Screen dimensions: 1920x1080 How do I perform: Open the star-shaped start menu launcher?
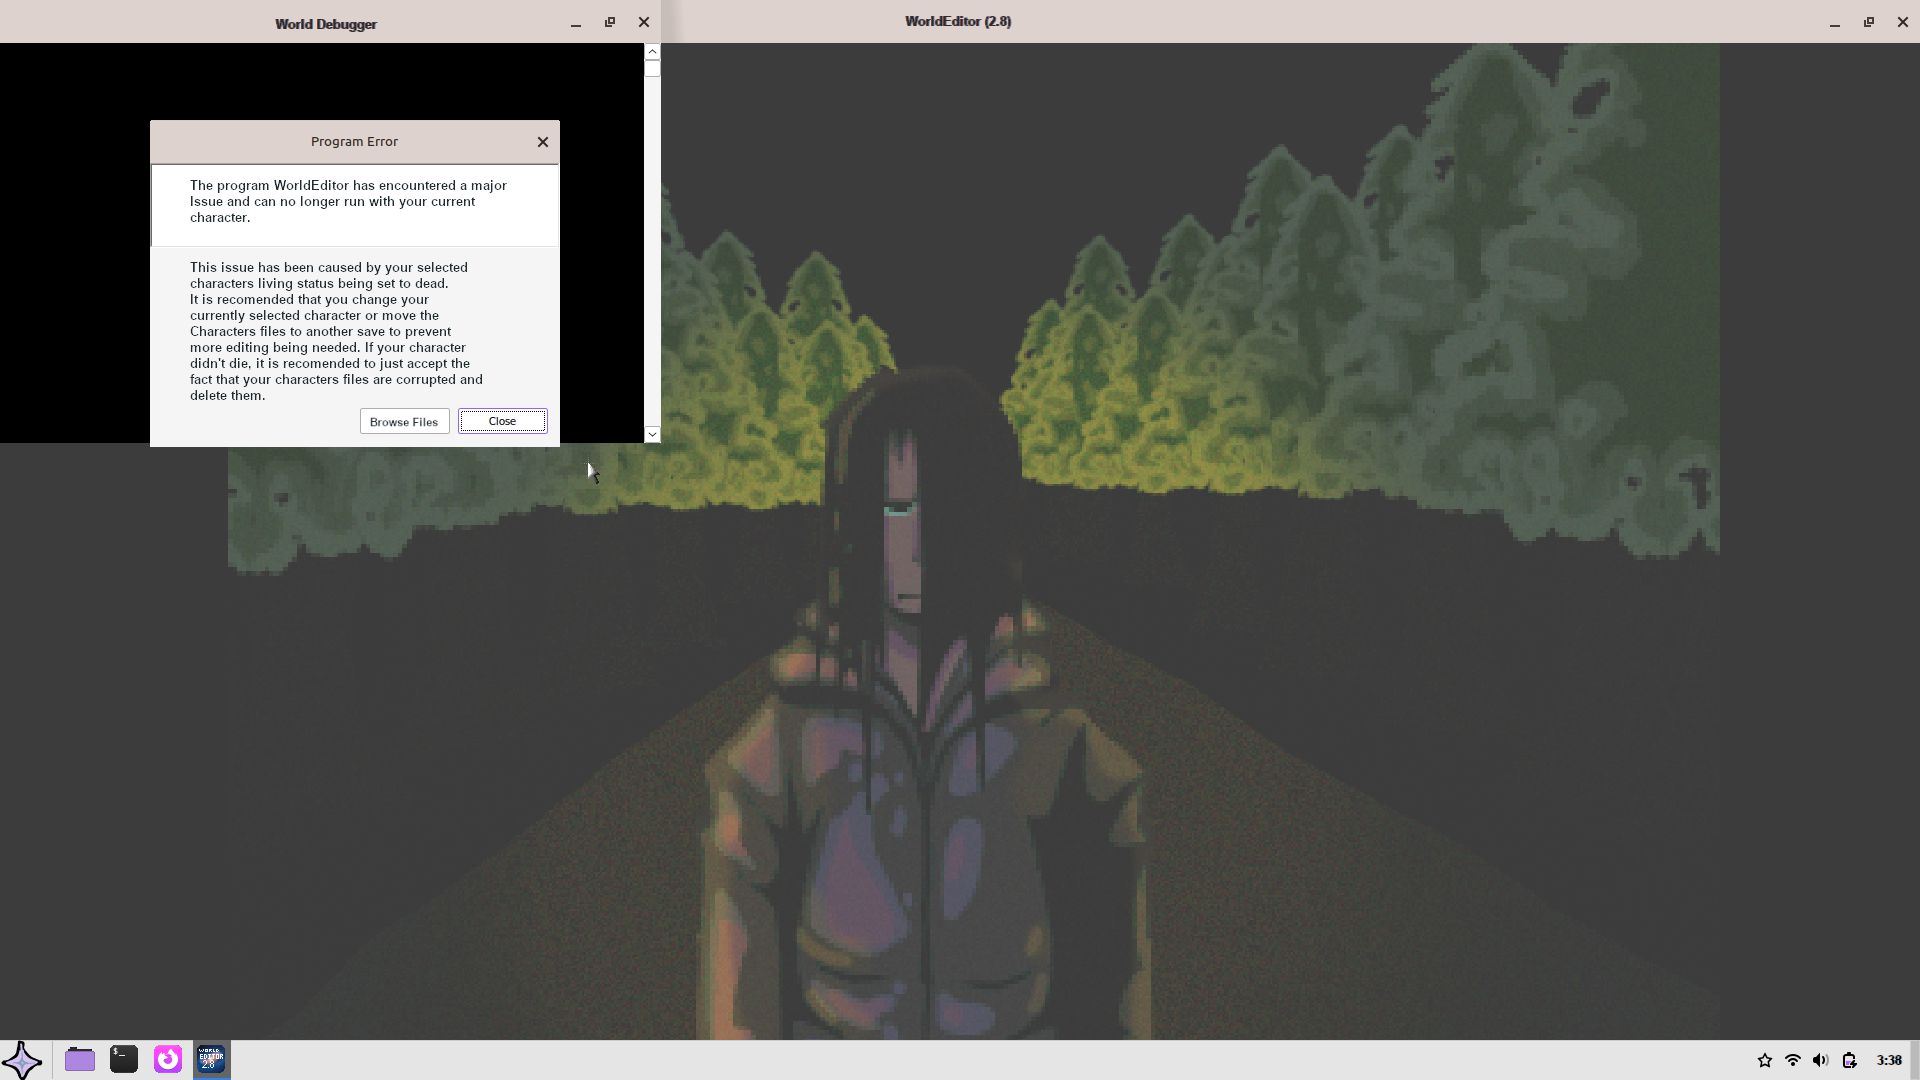click(x=22, y=1060)
